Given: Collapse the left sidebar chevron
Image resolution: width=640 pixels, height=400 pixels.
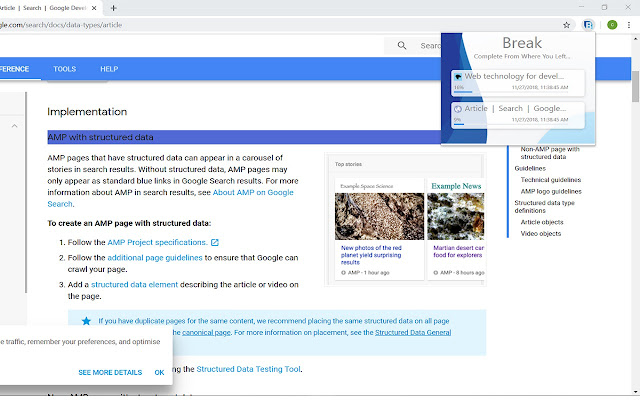Looking at the screenshot, I should click(x=14, y=126).
